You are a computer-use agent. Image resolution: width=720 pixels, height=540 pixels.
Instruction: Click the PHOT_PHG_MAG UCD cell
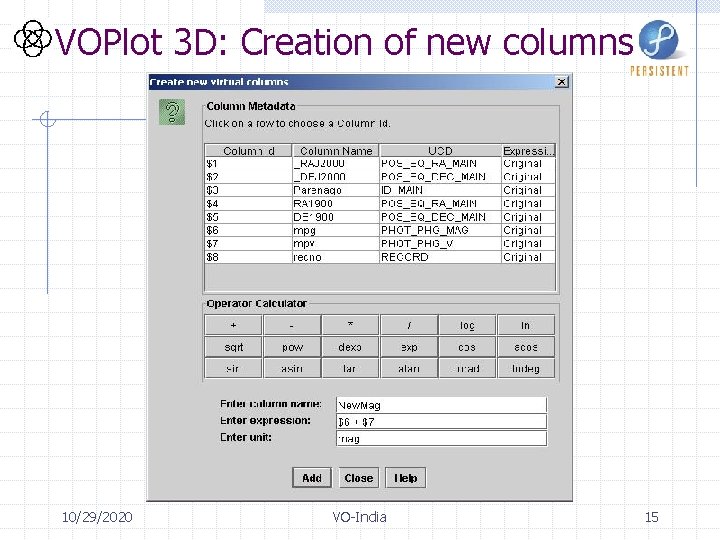click(440, 230)
